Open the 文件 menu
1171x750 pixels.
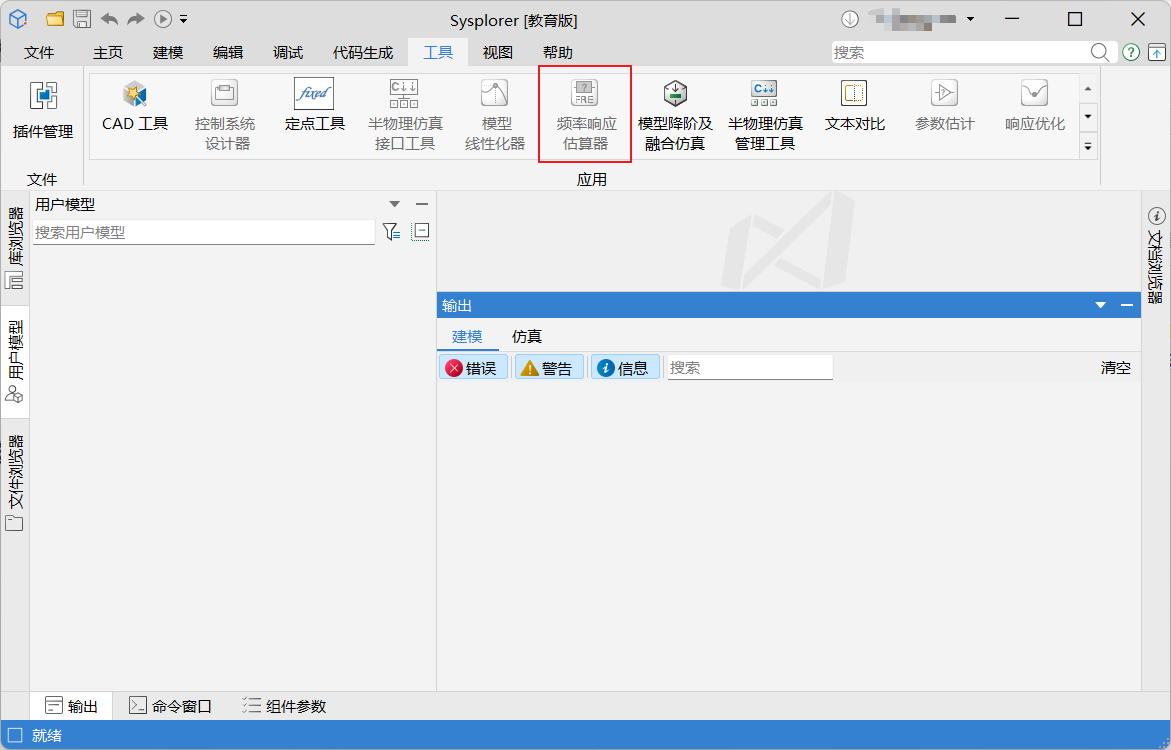click(x=39, y=52)
